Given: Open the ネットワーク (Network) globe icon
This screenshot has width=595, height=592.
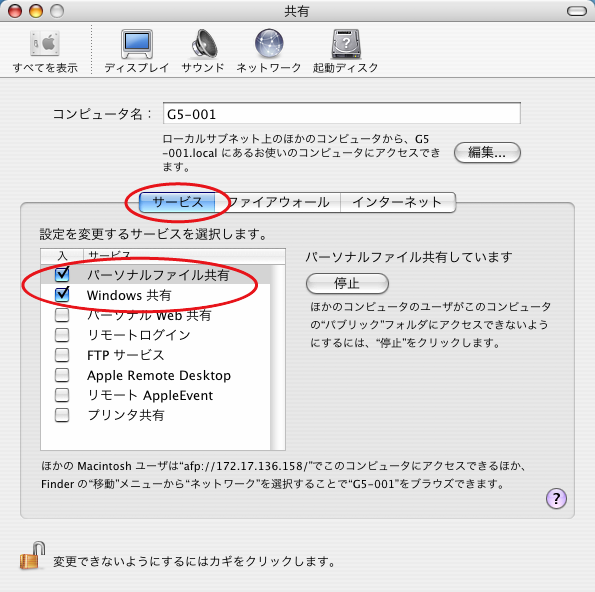Looking at the screenshot, I should (269, 43).
